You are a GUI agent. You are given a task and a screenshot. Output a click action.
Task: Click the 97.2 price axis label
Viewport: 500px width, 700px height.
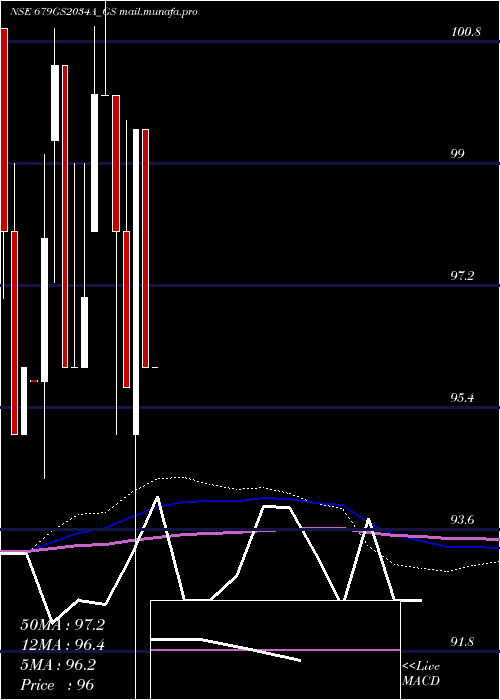coord(462,275)
